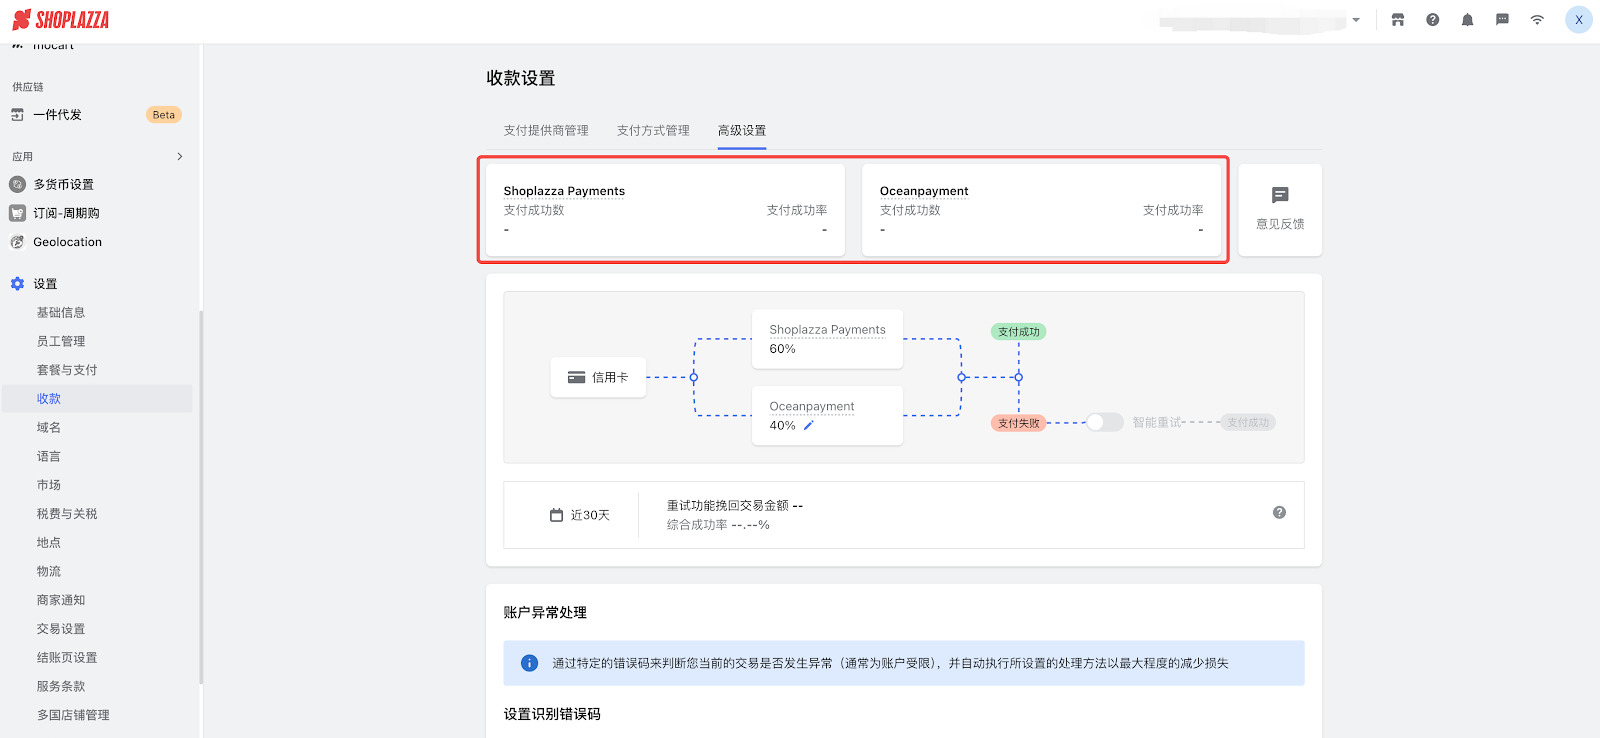Click the Shoplazza logo
Viewport: 1600px width, 738px height.
61,20
